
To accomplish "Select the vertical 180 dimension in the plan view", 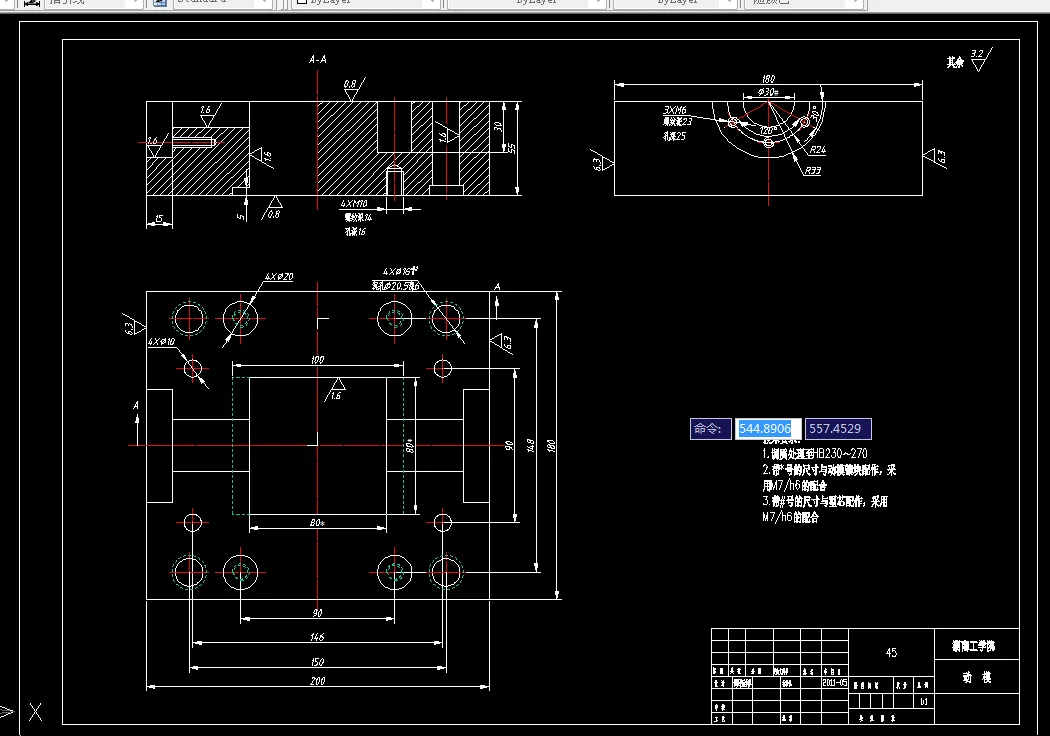I will 550,445.
